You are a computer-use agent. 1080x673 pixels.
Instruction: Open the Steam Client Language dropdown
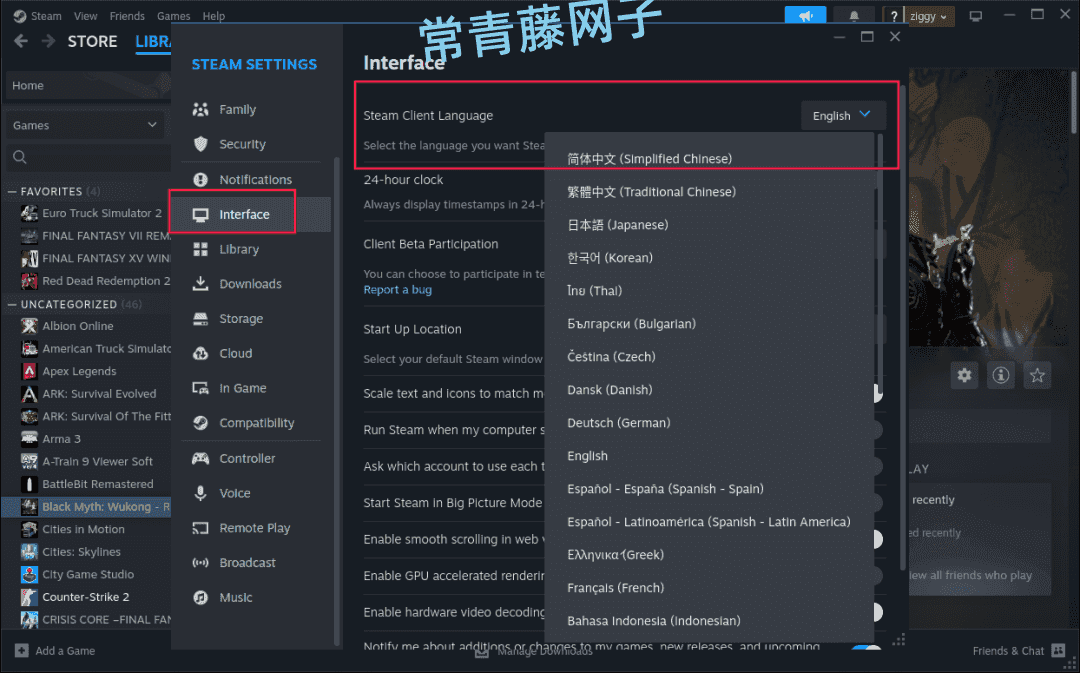coord(843,116)
